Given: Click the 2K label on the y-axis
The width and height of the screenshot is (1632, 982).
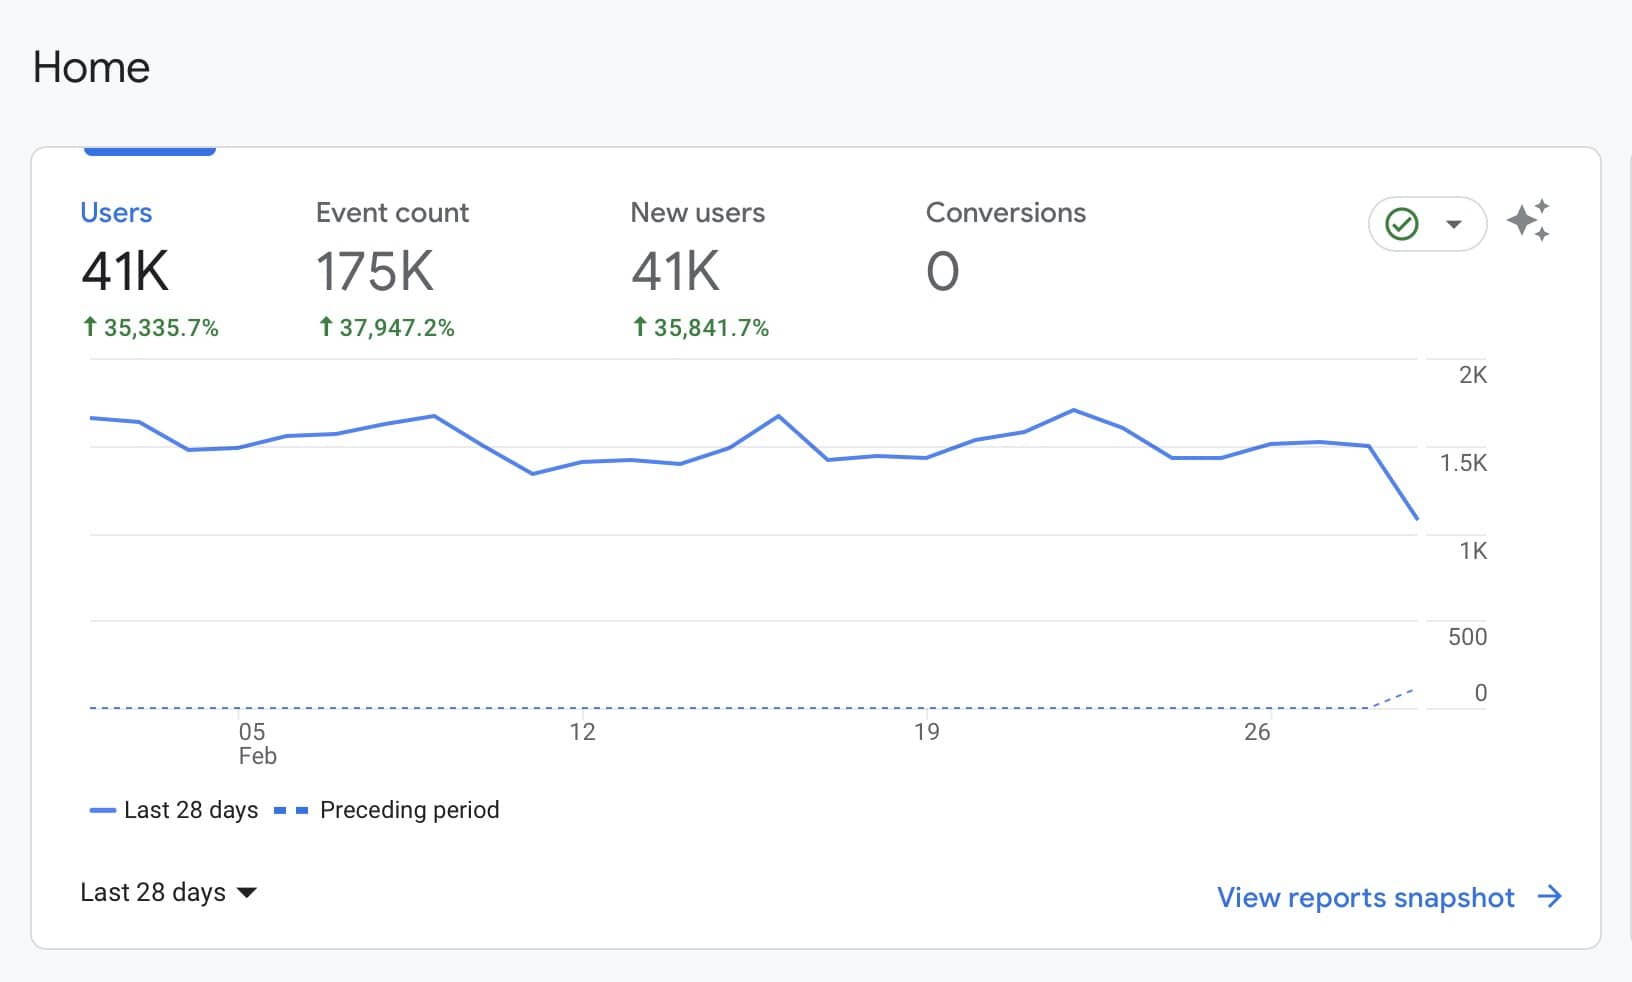Looking at the screenshot, I should click(x=1472, y=375).
